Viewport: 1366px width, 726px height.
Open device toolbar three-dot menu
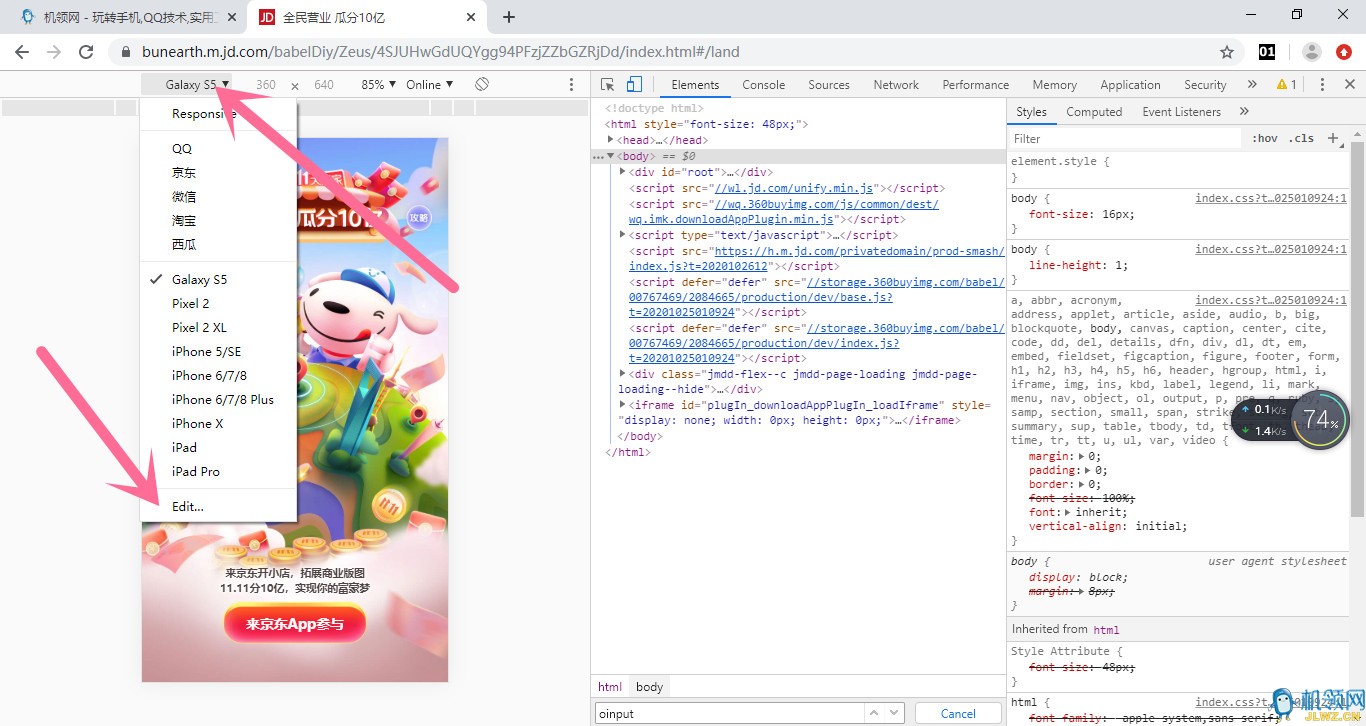click(572, 85)
